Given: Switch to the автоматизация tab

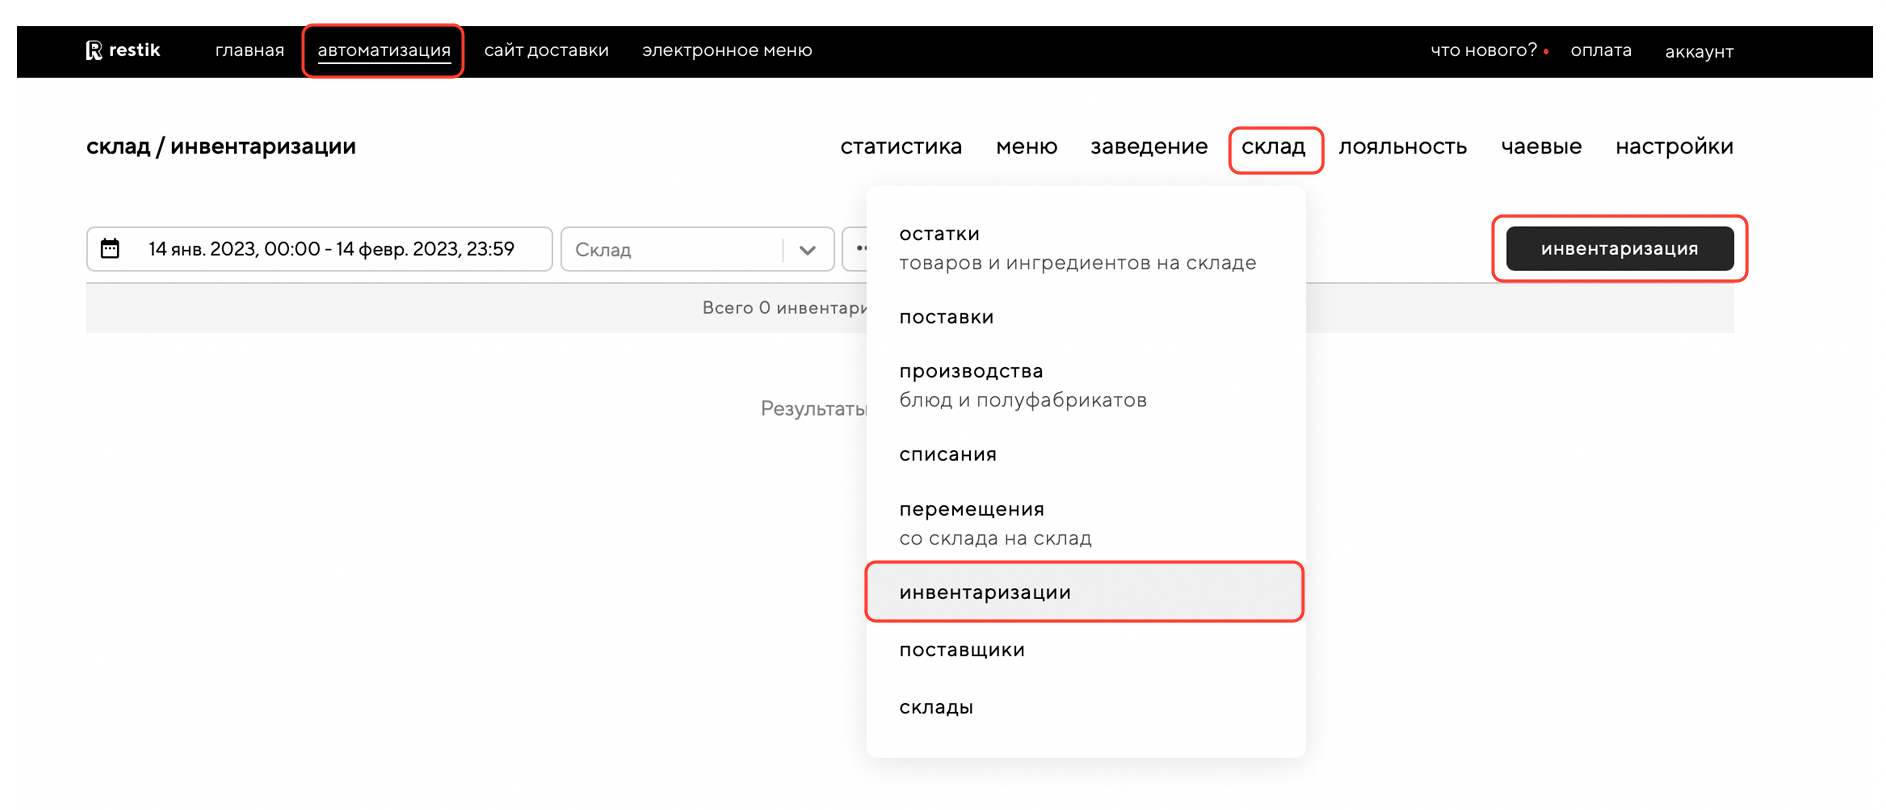Looking at the screenshot, I should click(384, 51).
